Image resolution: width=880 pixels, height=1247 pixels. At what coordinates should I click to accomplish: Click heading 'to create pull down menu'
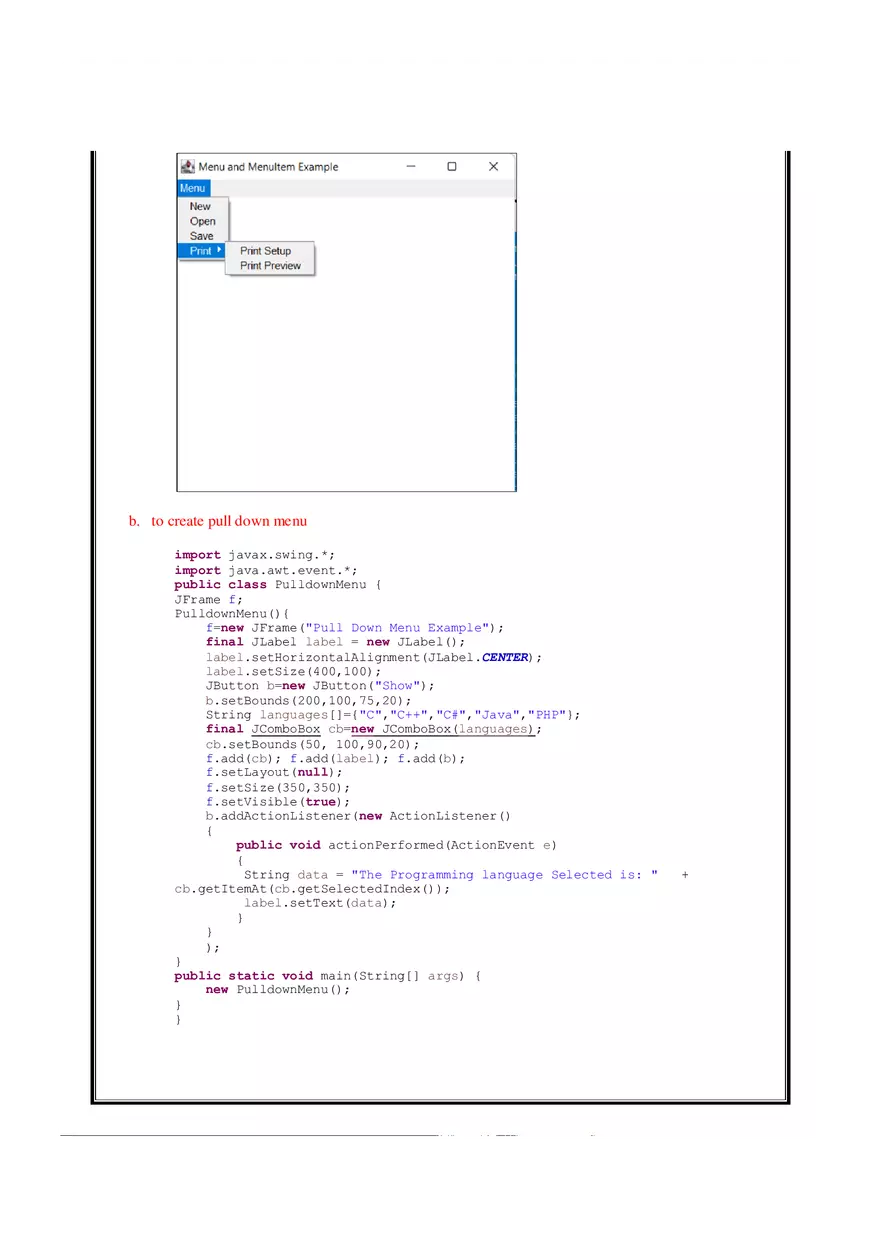pyautogui.click(x=229, y=521)
